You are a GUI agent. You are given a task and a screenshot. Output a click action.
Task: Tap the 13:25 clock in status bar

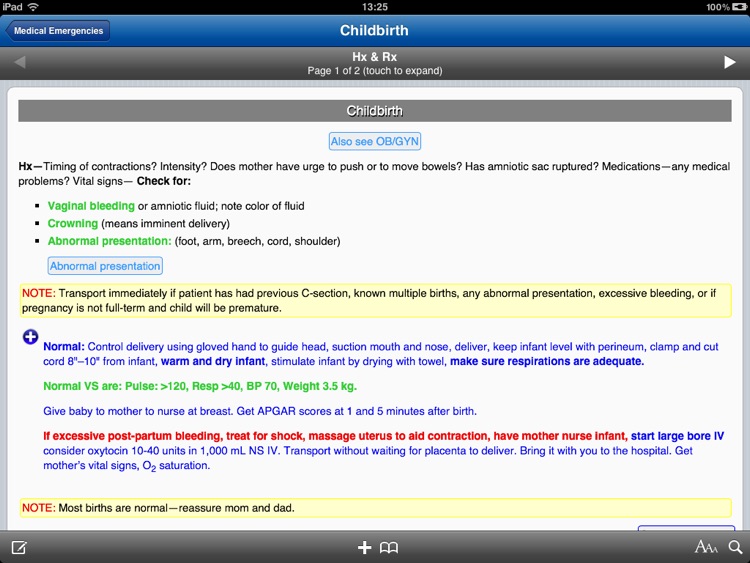375,7
